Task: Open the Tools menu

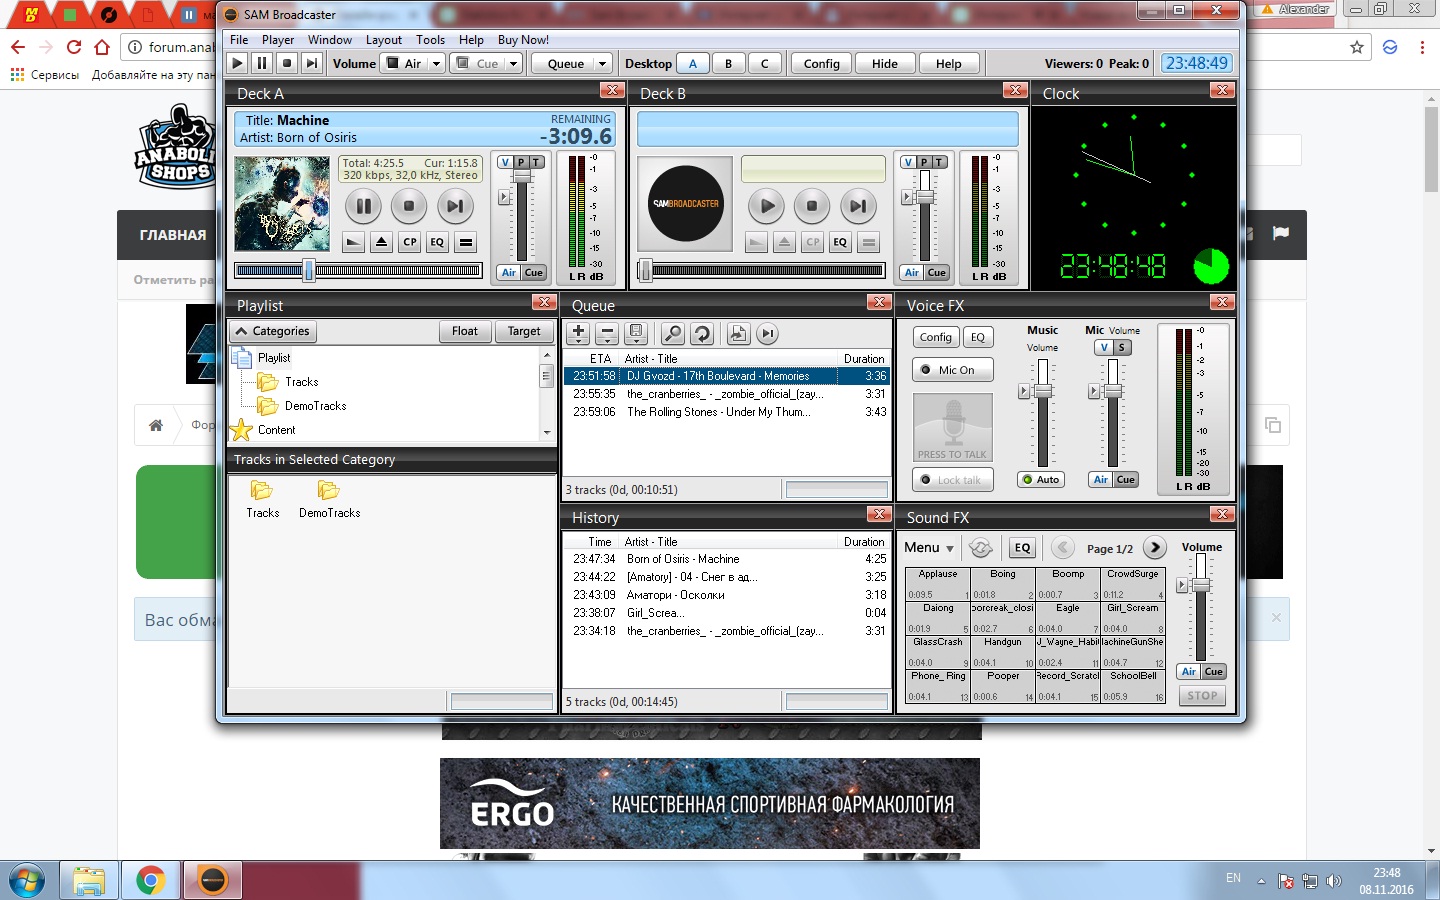Action: 430,40
